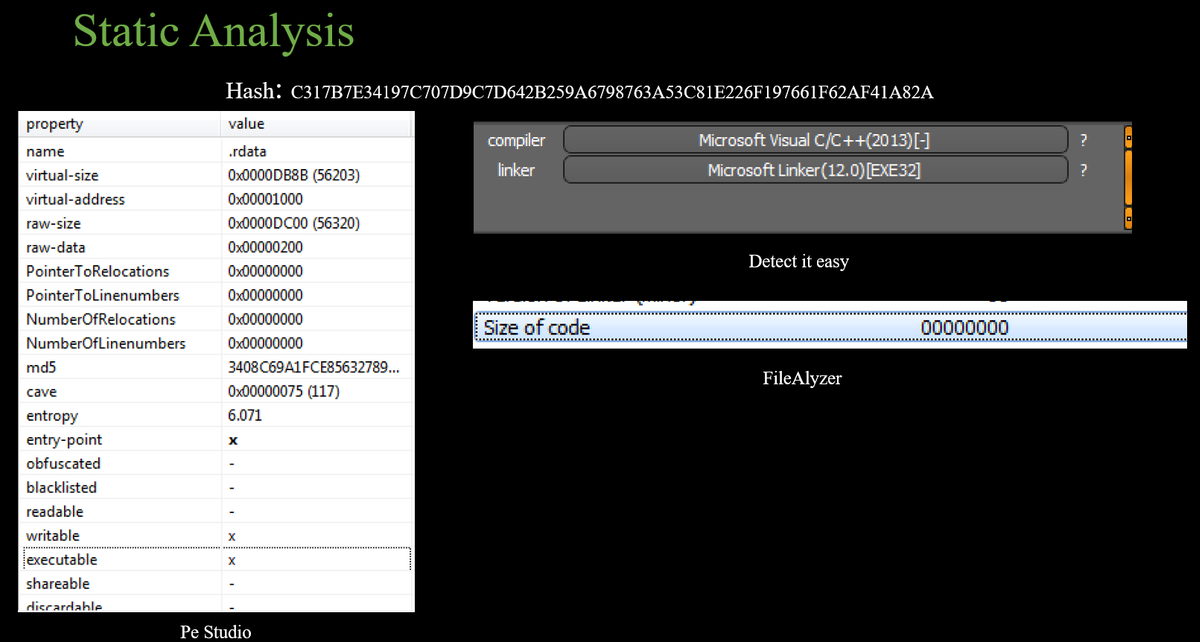The height and width of the screenshot is (642, 1200).
Task: Select the entry-point property row
Action: pyautogui.click(x=216, y=440)
